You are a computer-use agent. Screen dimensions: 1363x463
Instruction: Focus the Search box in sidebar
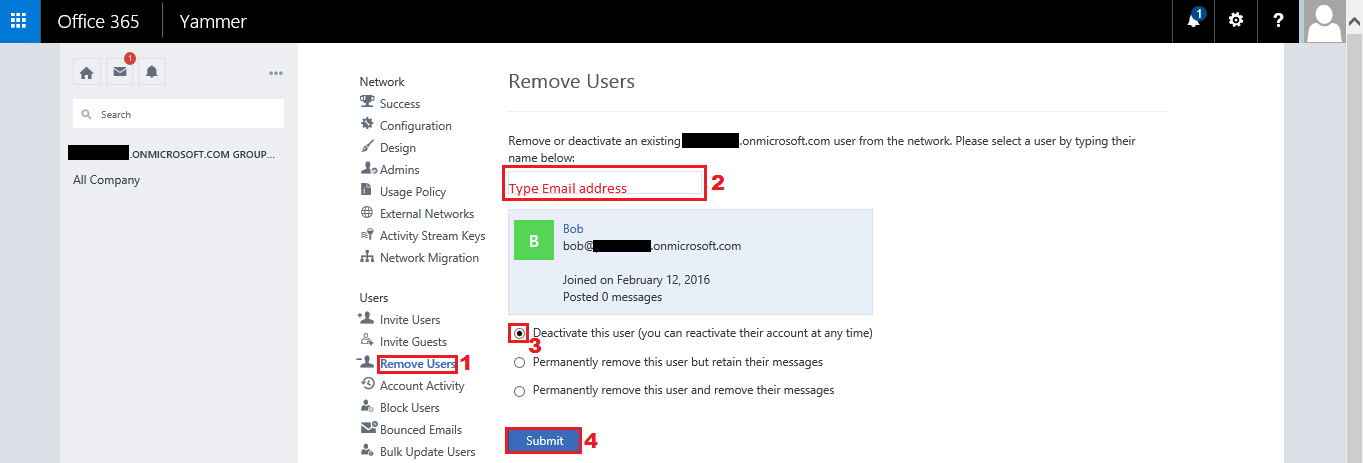click(x=180, y=114)
